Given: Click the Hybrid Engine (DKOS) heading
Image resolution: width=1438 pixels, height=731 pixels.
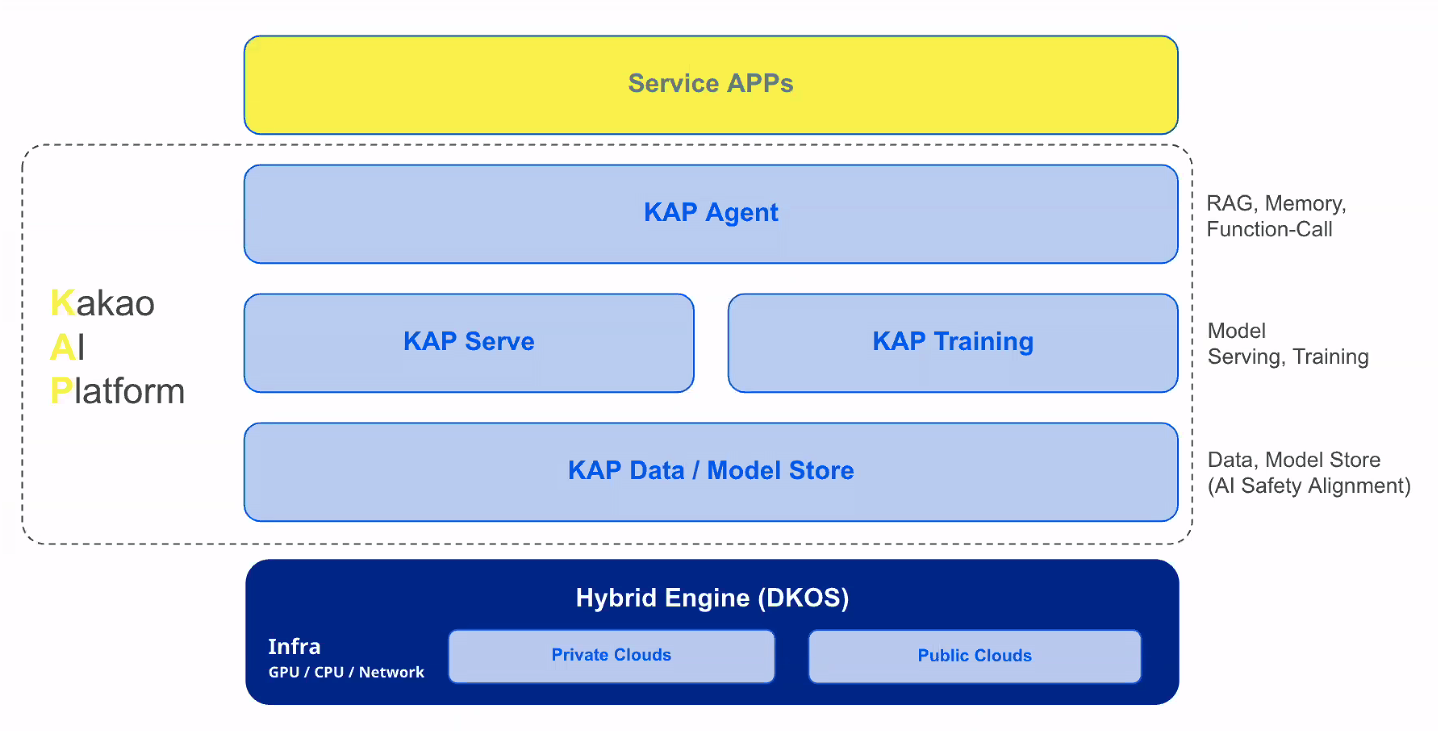Looking at the screenshot, I should 712,598.
